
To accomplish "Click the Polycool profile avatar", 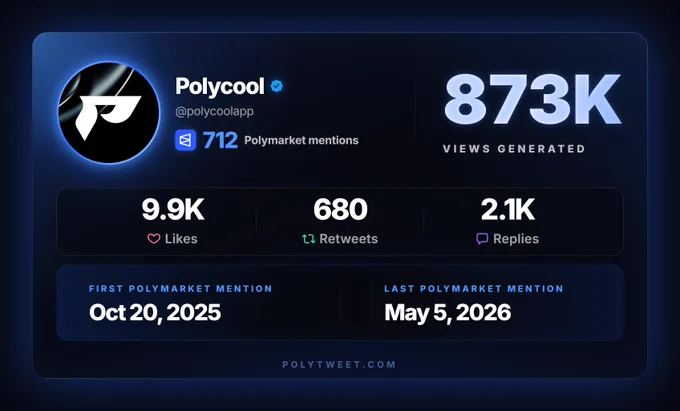I will pos(109,112).
